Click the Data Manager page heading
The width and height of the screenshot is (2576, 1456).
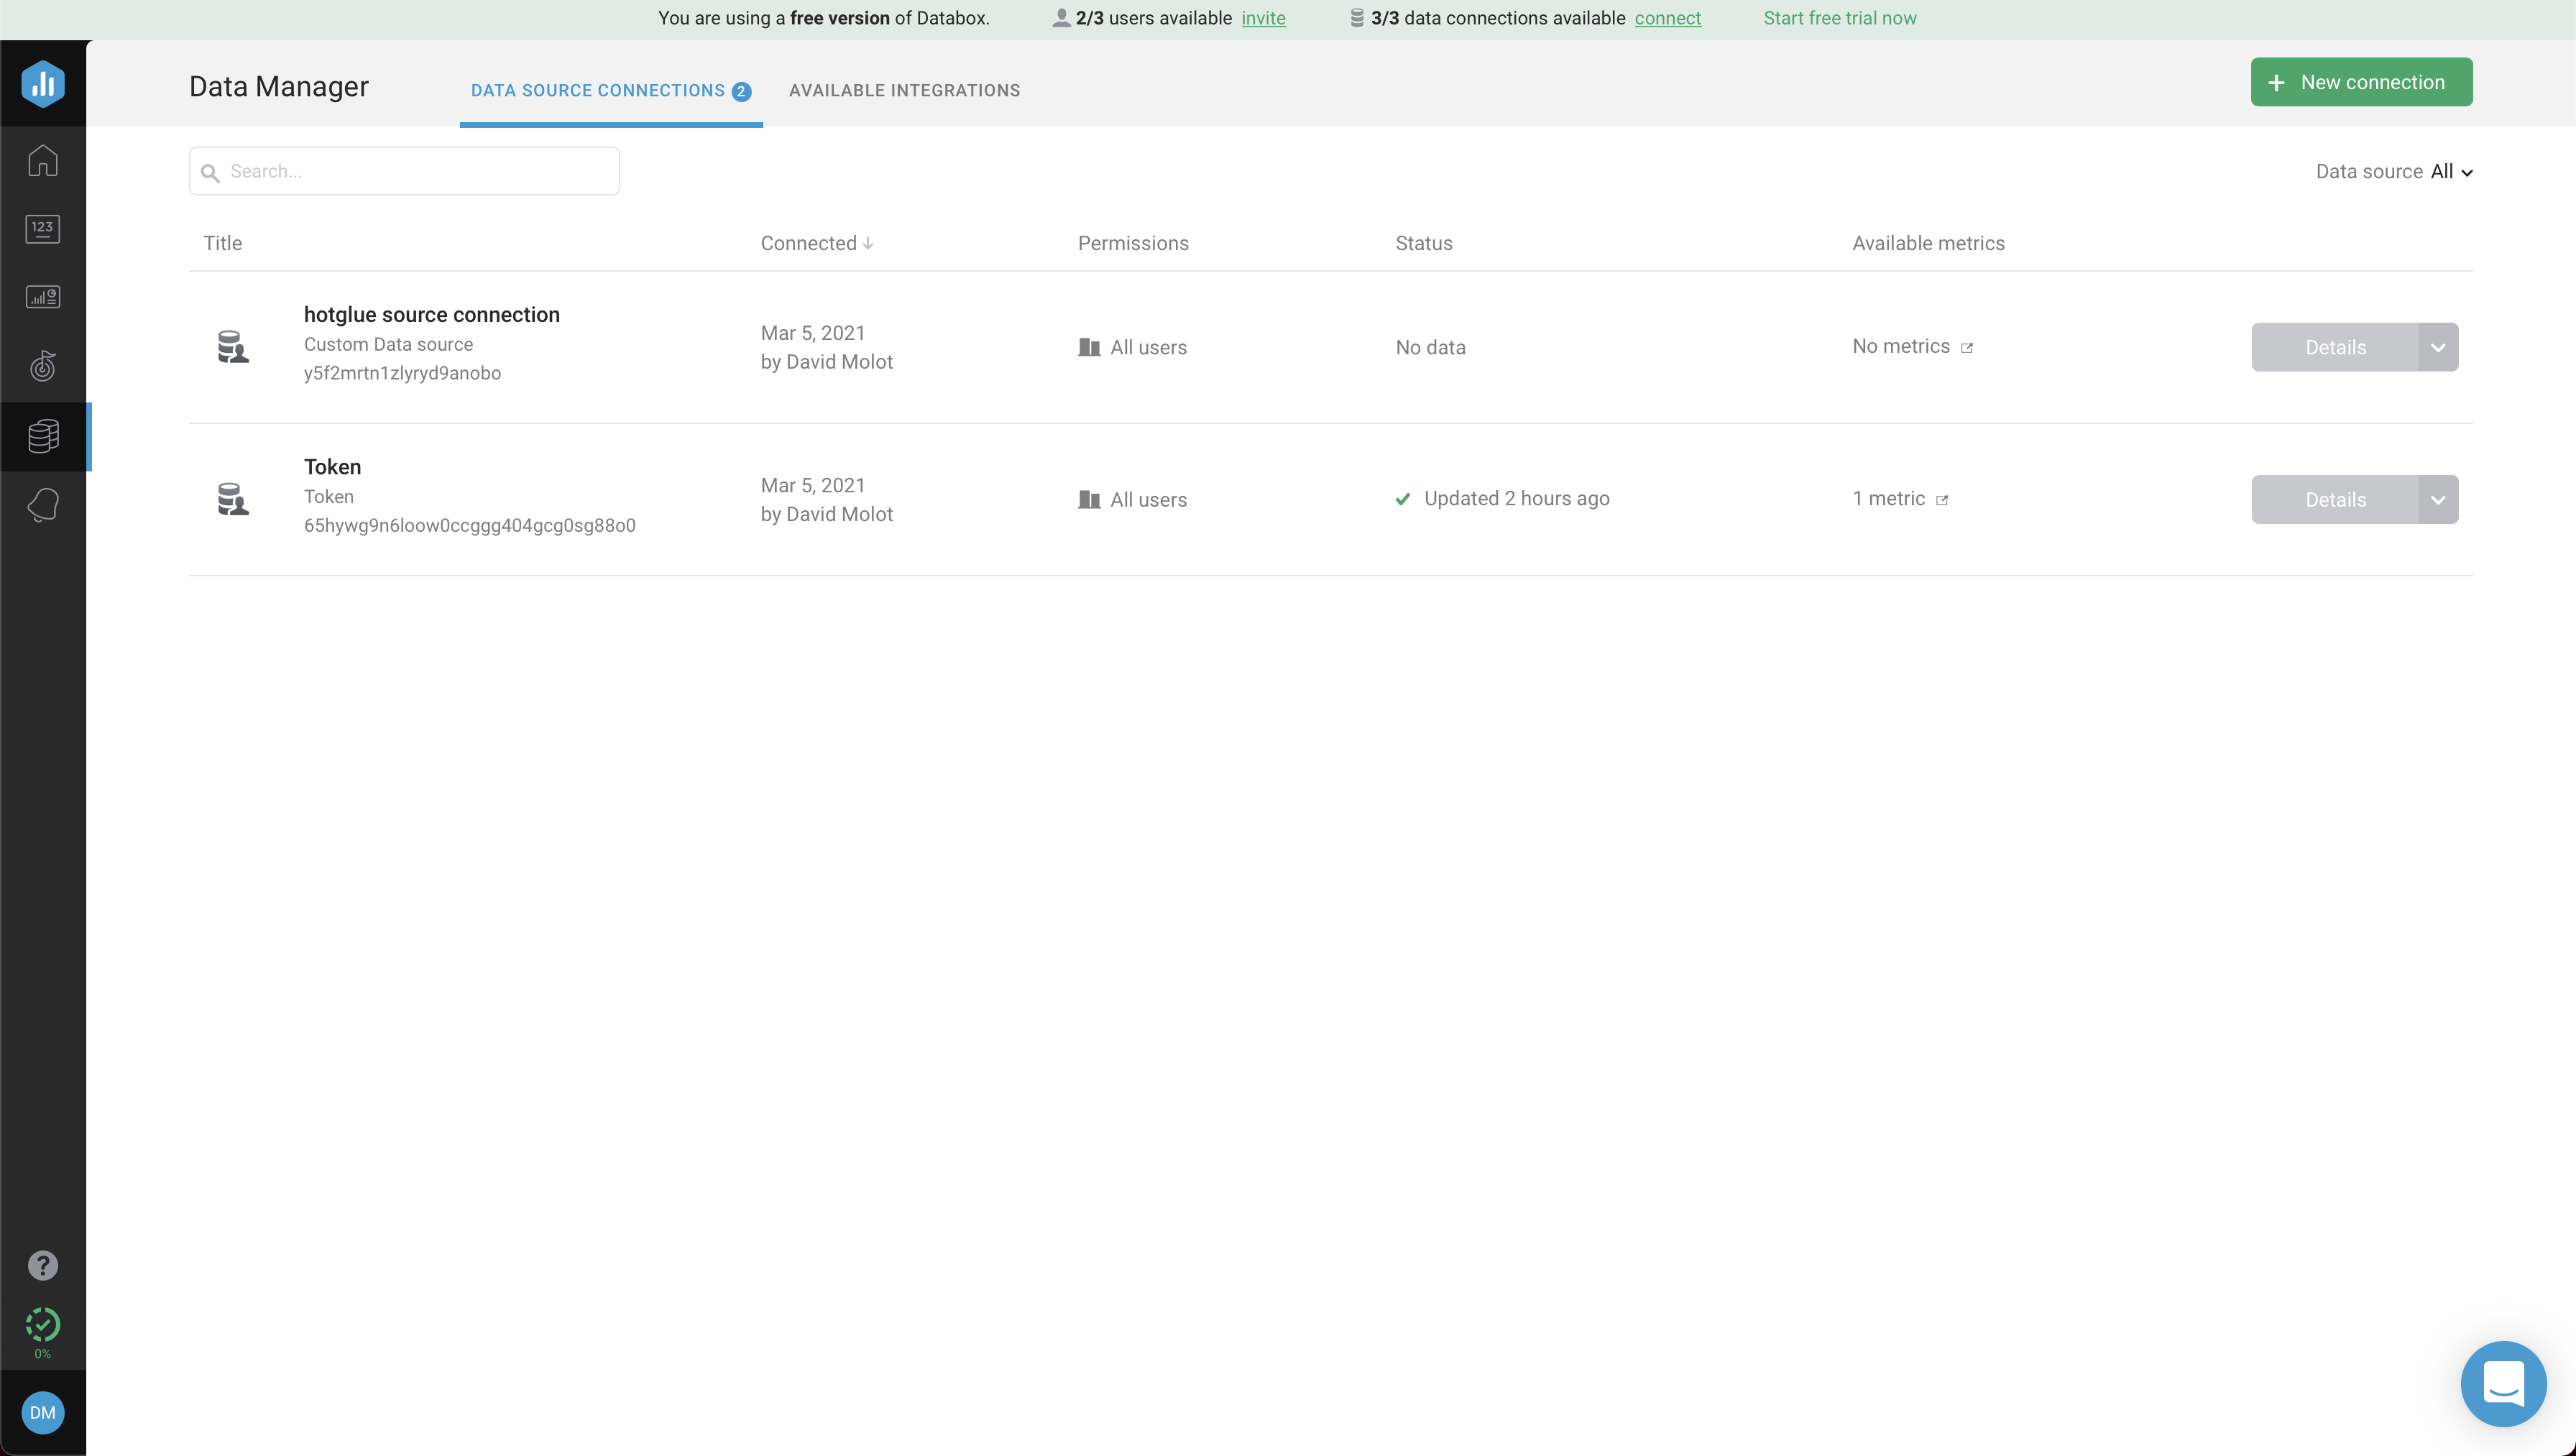point(278,87)
